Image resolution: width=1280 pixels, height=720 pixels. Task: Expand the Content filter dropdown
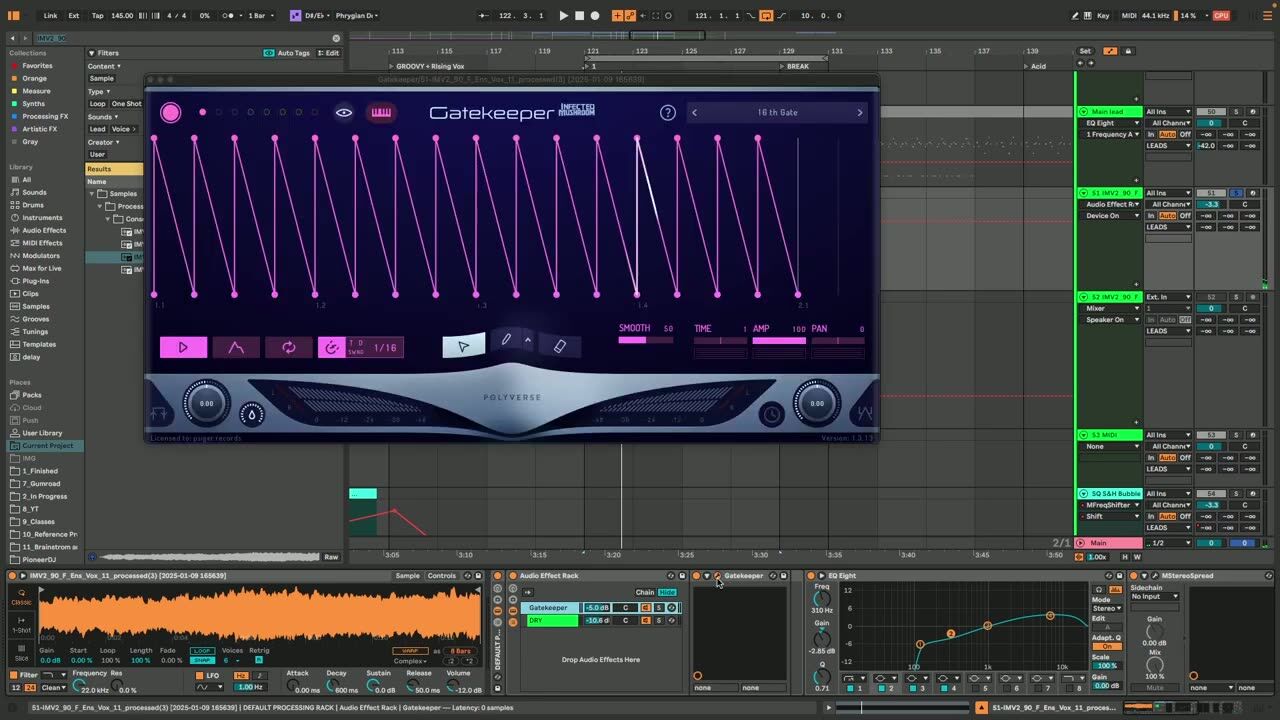pos(104,66)
